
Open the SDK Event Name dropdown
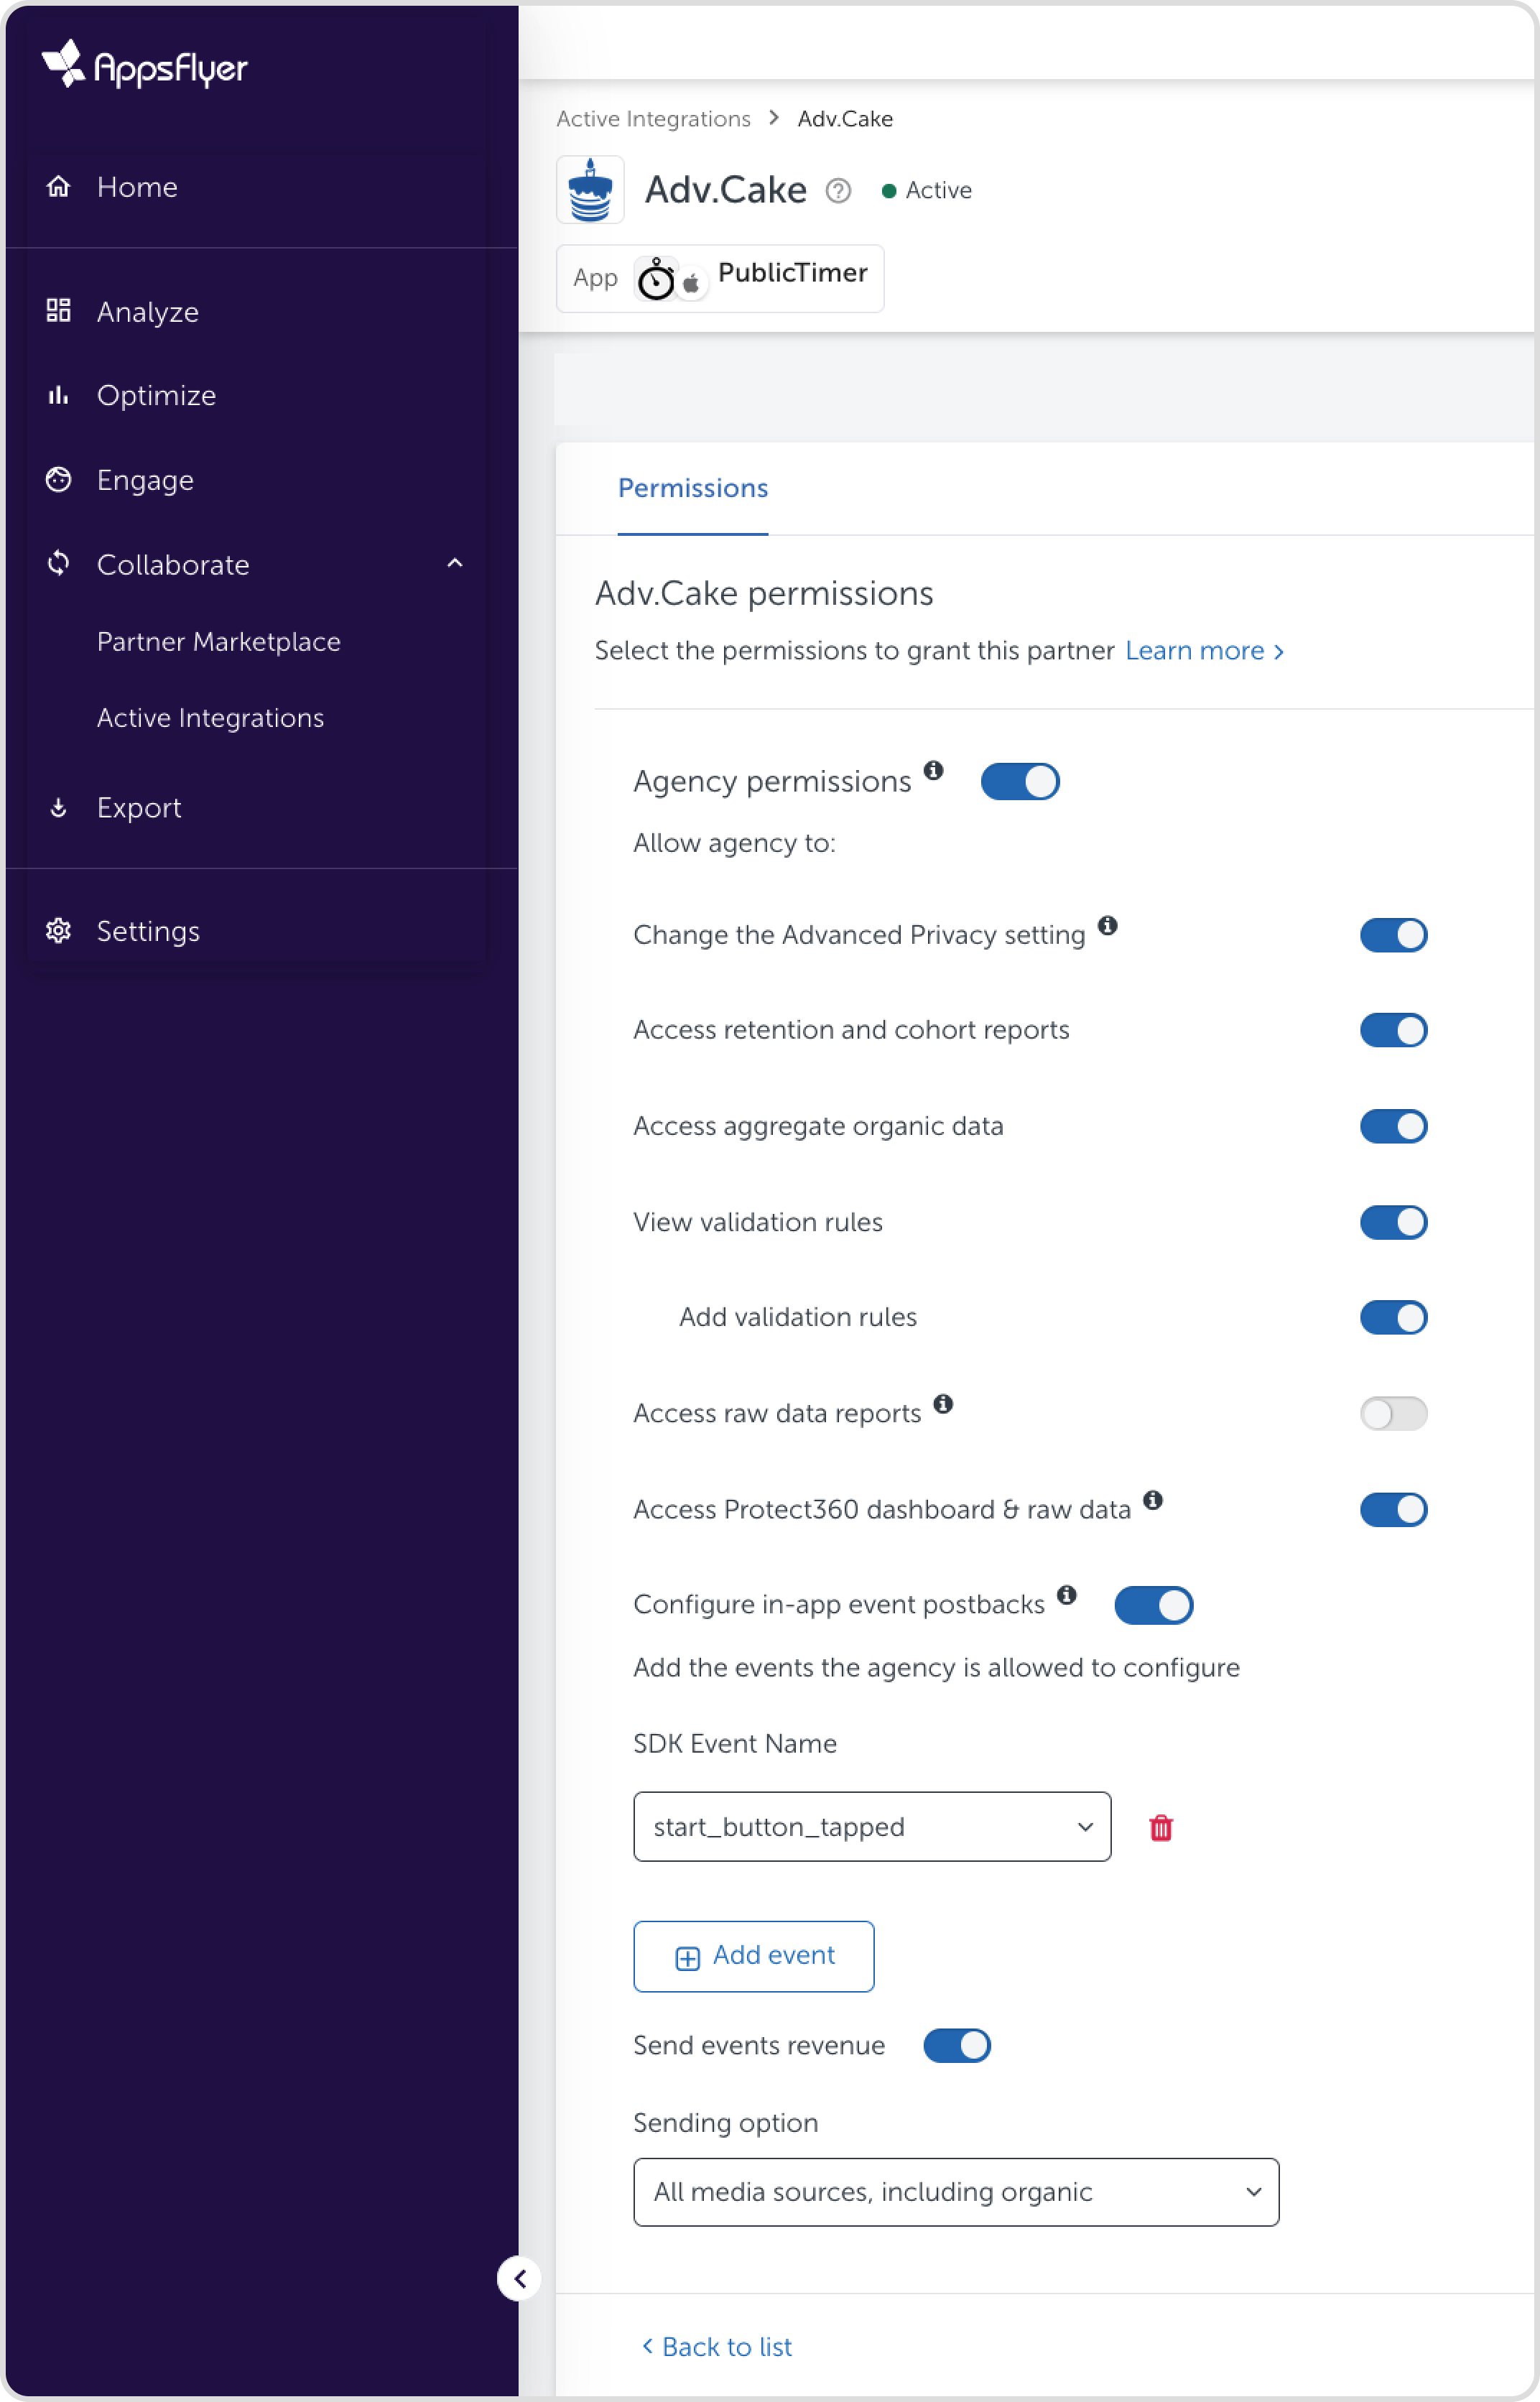coord(872,1827)
